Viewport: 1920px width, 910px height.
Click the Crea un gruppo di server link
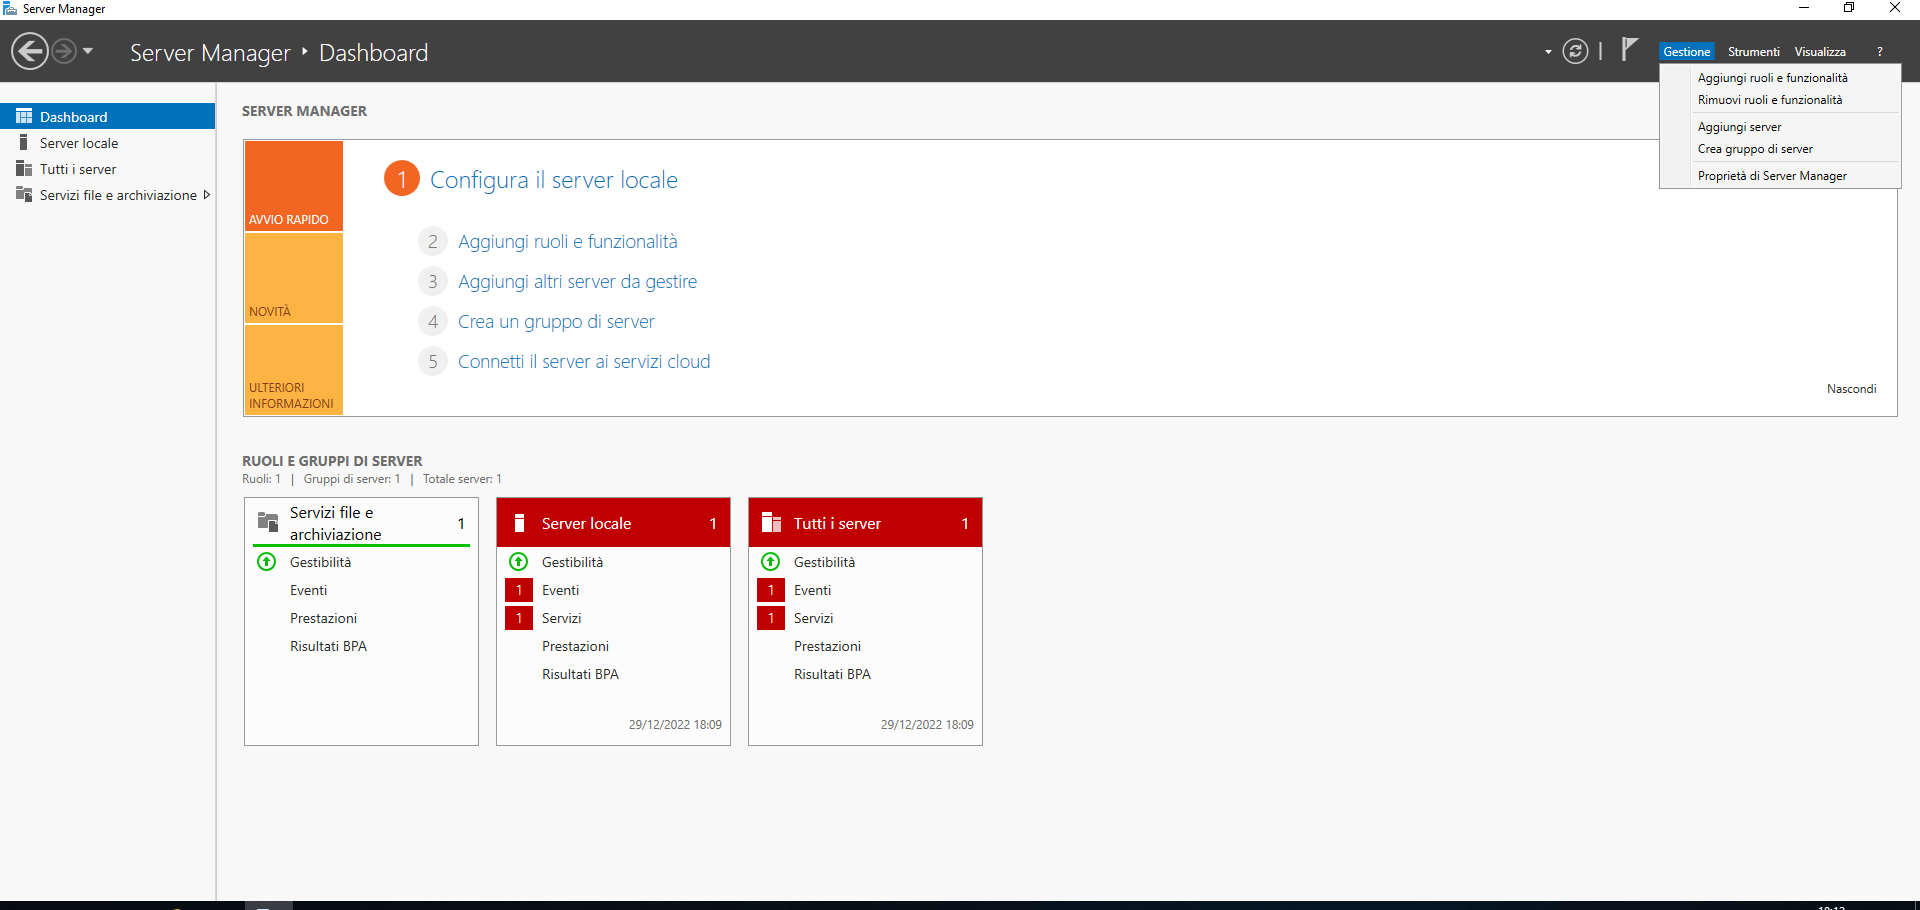[x=556, y=321]
